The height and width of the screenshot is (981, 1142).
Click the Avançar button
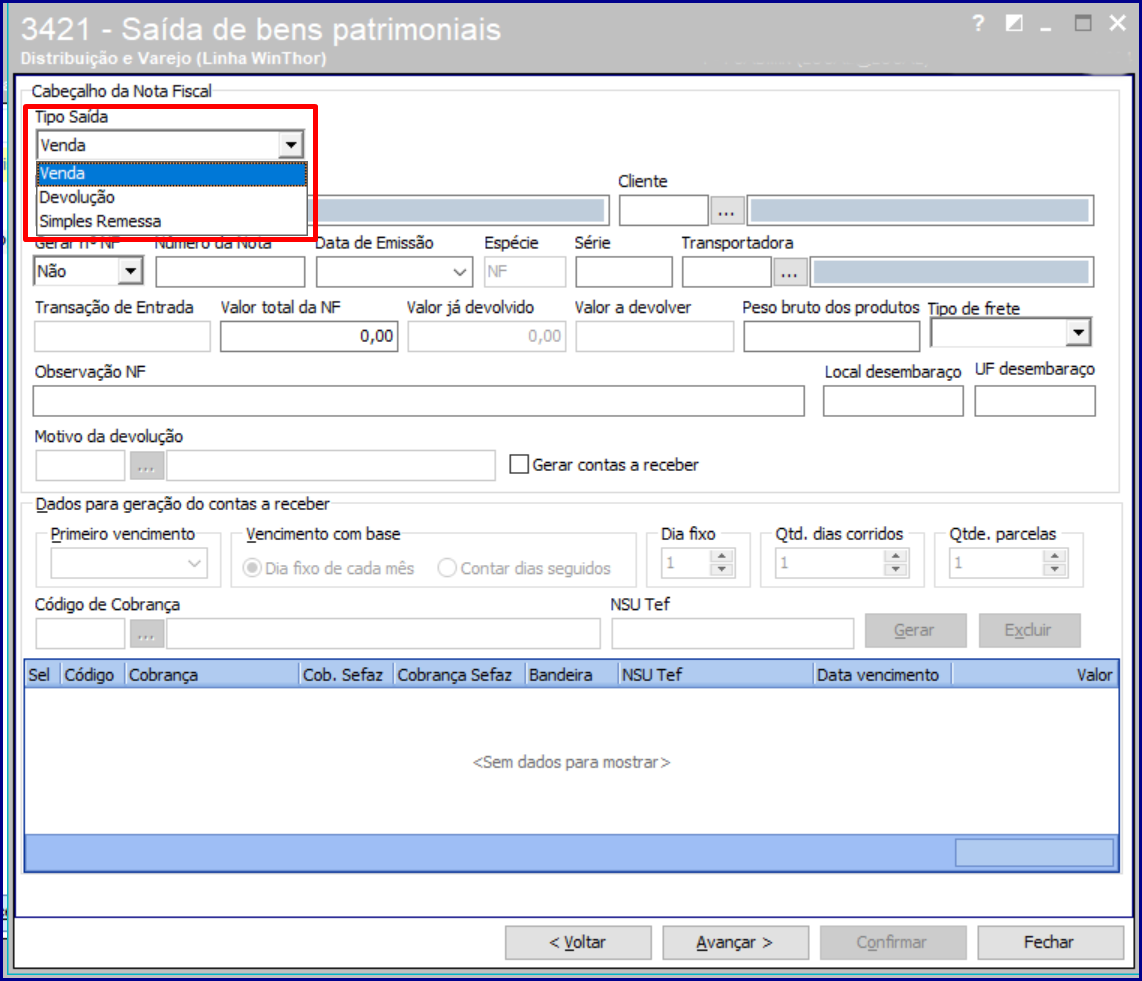pos(736,942)
